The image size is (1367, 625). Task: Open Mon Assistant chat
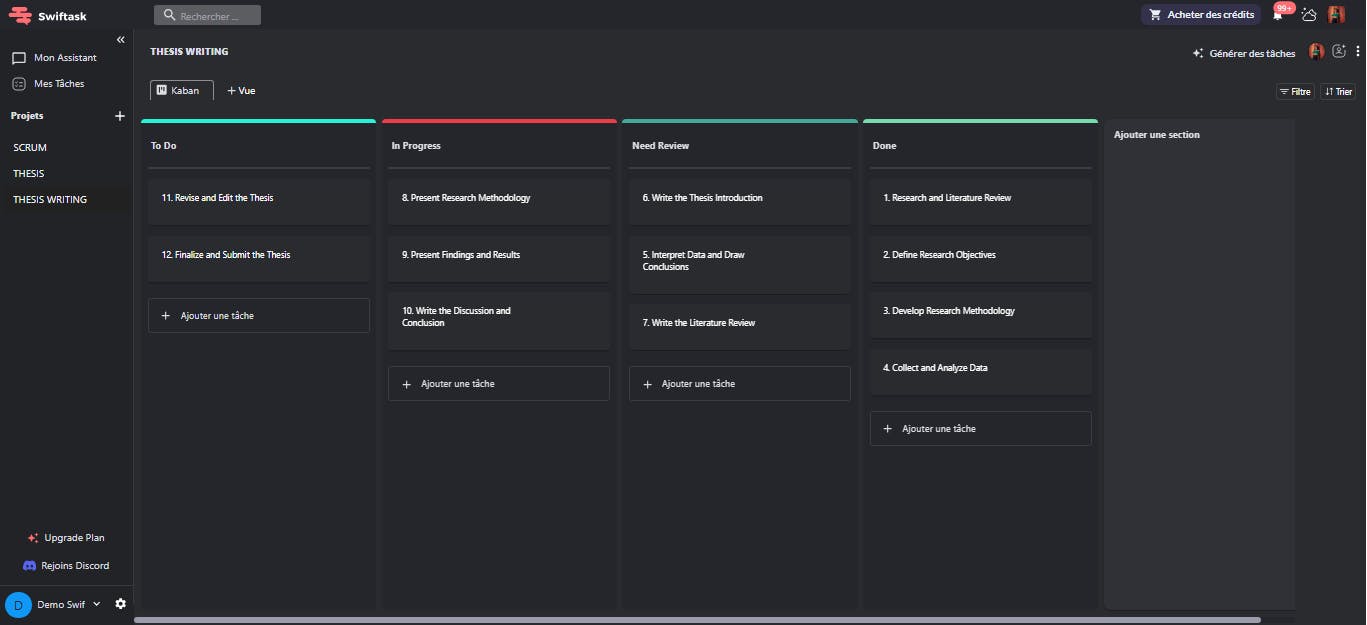point(65,58)
